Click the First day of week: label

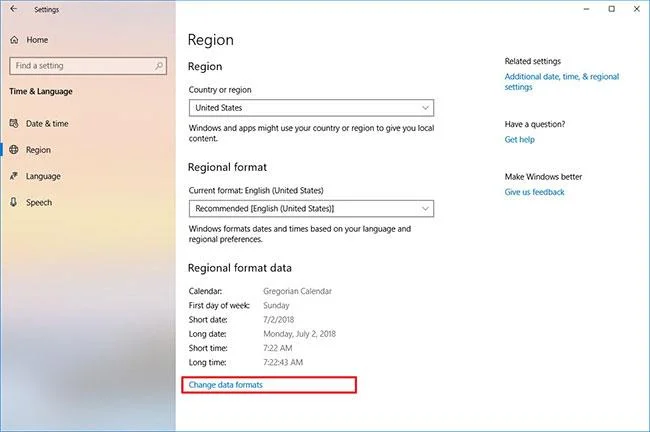pos(219,306)
